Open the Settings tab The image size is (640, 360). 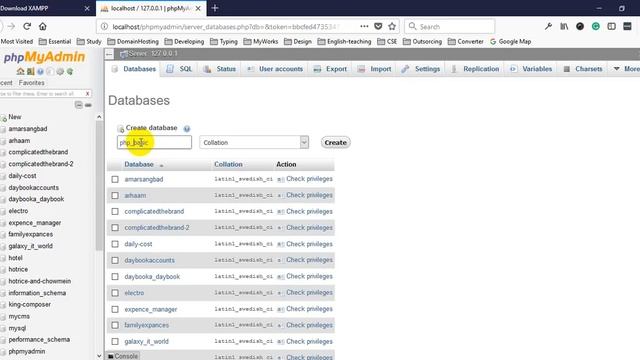click(x=421, y=69)
